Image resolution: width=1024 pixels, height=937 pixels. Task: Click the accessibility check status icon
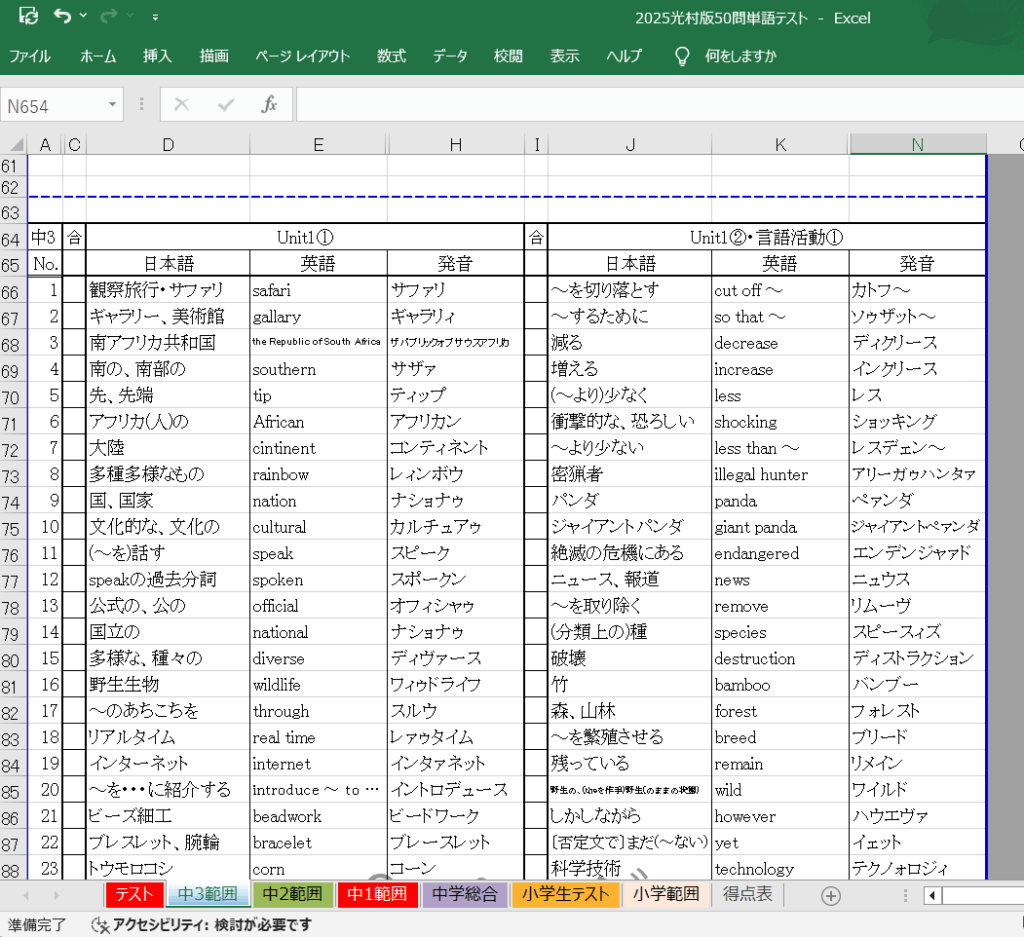click(100, 924)
